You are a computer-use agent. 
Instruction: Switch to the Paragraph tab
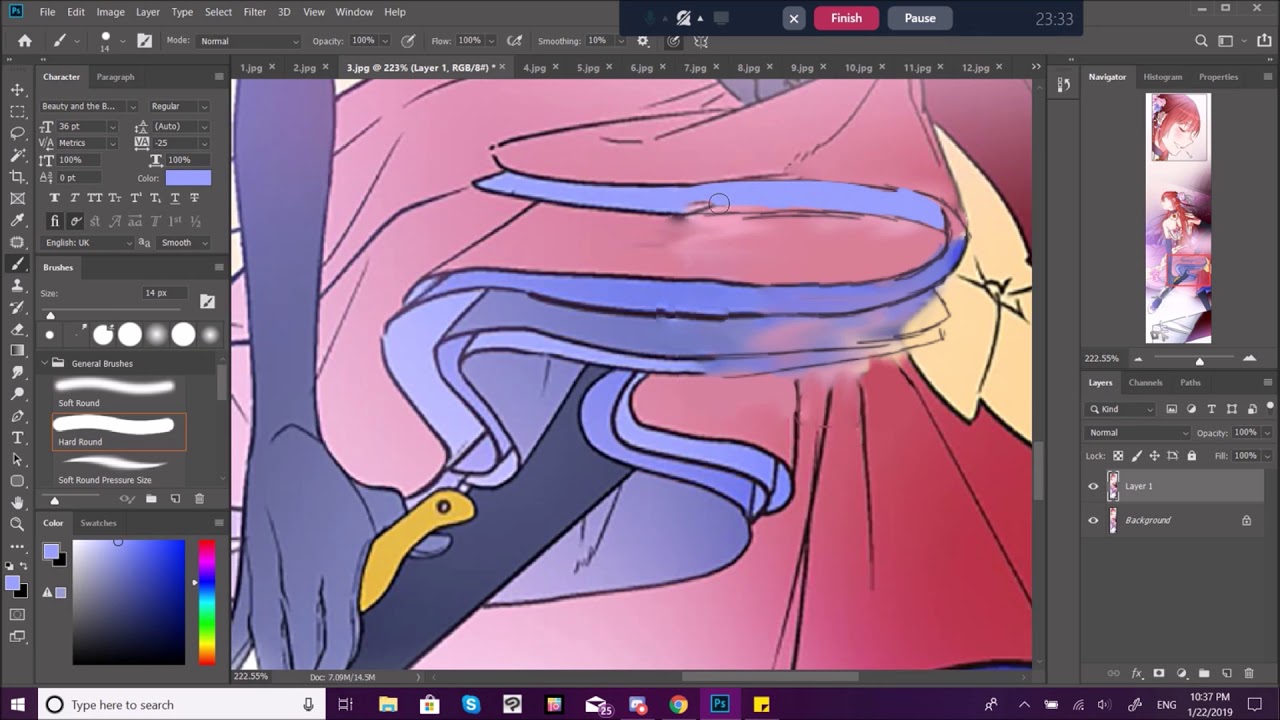point(115,77)
